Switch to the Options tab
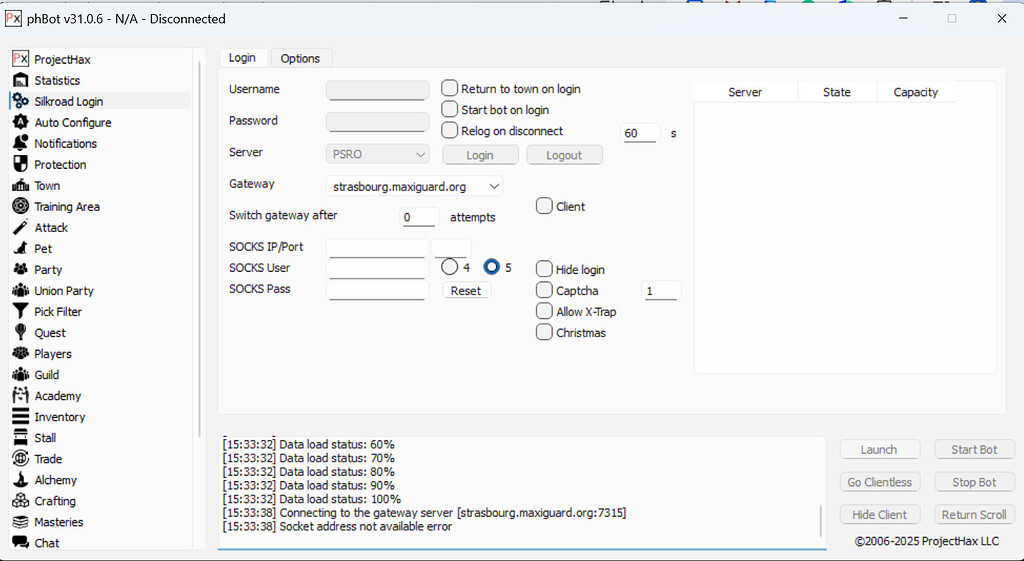Viewport: 1024px width, 561px height. point(300,58)
